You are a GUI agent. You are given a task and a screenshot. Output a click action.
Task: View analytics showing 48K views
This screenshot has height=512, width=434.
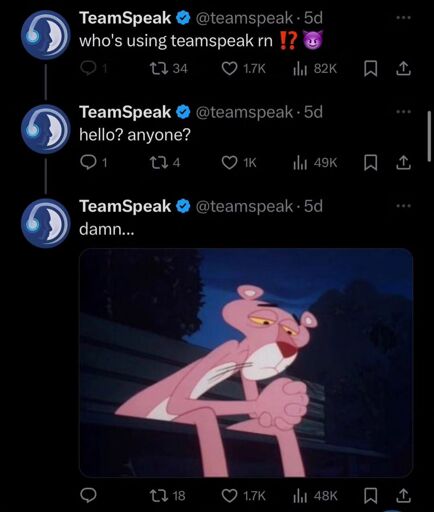(315, 495)
